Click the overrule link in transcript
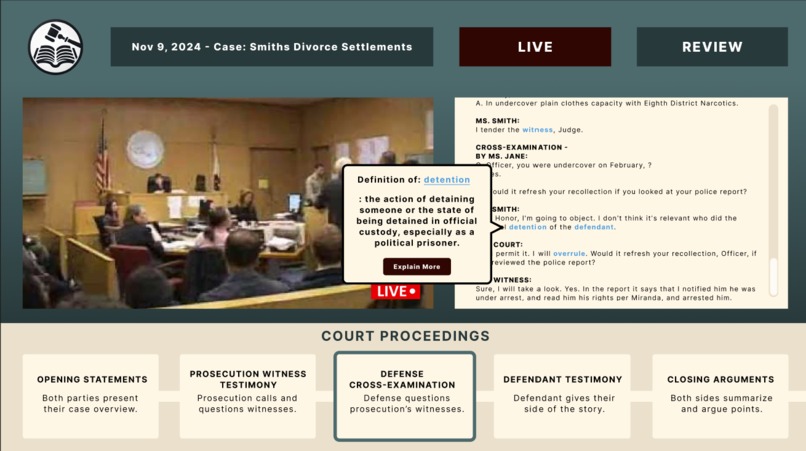Image resolution: width=806 pixels, height=451 pixels. pos(569,254)
